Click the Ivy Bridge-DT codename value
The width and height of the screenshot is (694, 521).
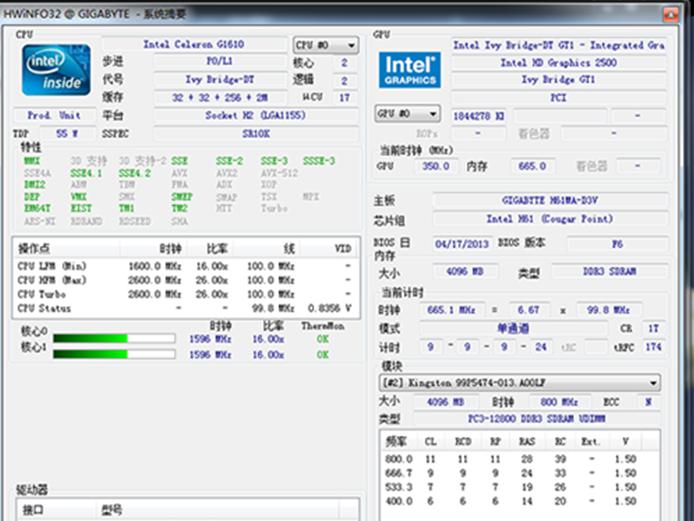coord(220,80)
